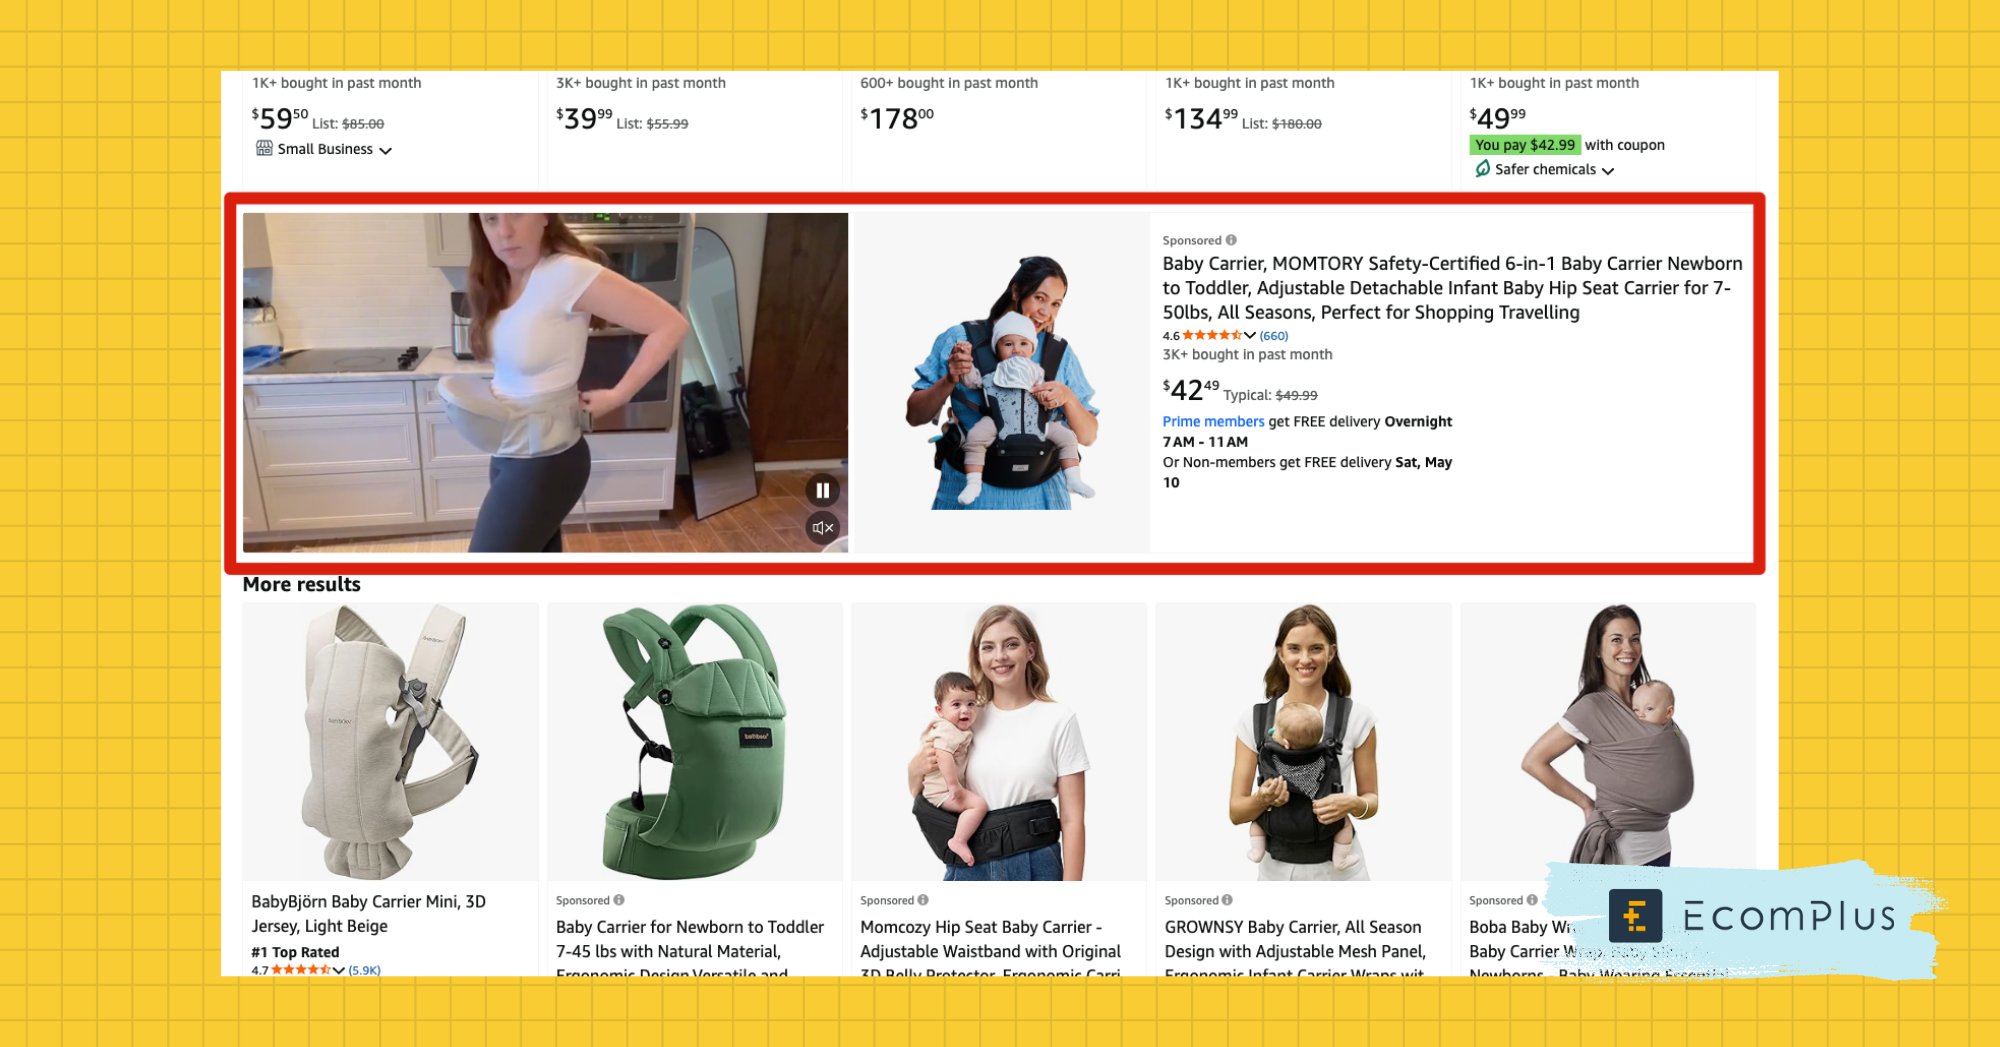
Task: Expand the Small Business dropdown
Action: click(386, 150)
